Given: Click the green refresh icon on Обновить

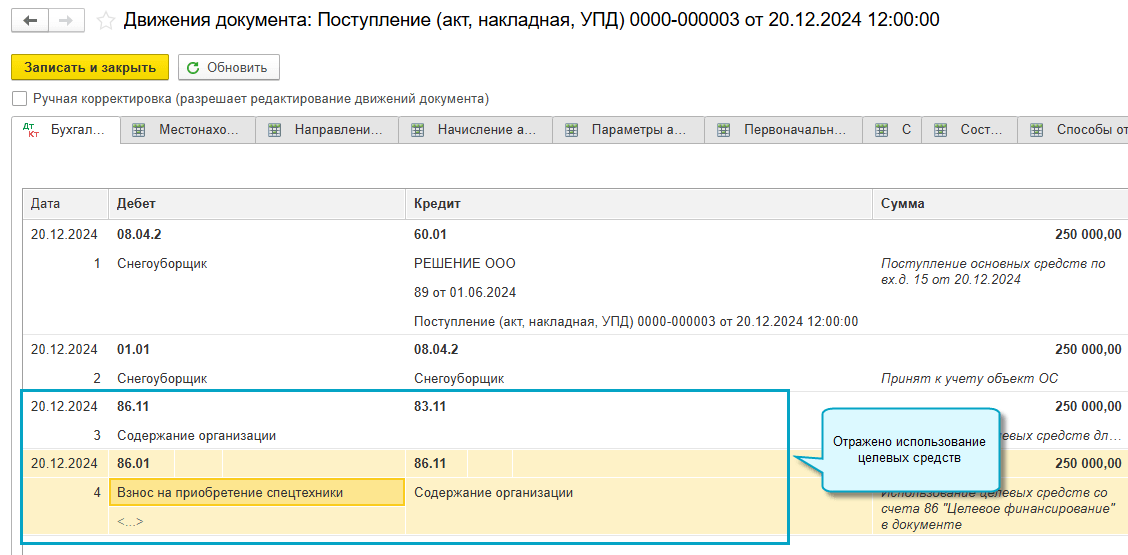Looking at the screenshot, I should (194, 68).
